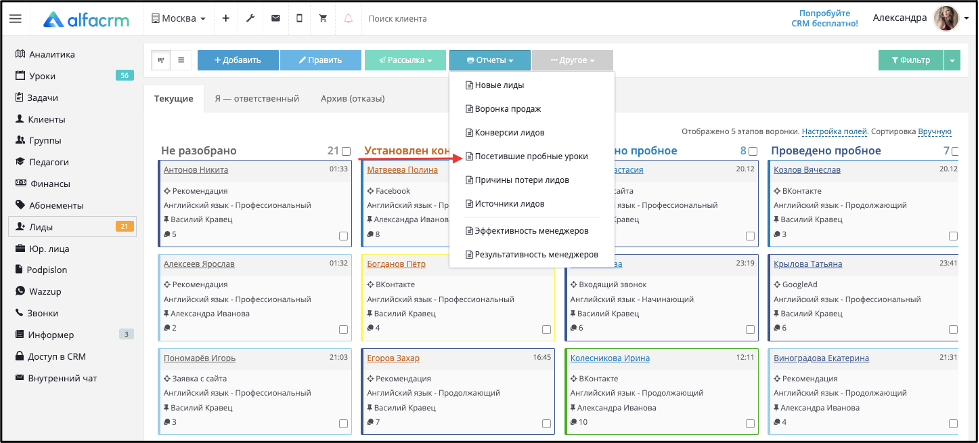Tick checkbox on Антонов Никита card

(343, 236)
